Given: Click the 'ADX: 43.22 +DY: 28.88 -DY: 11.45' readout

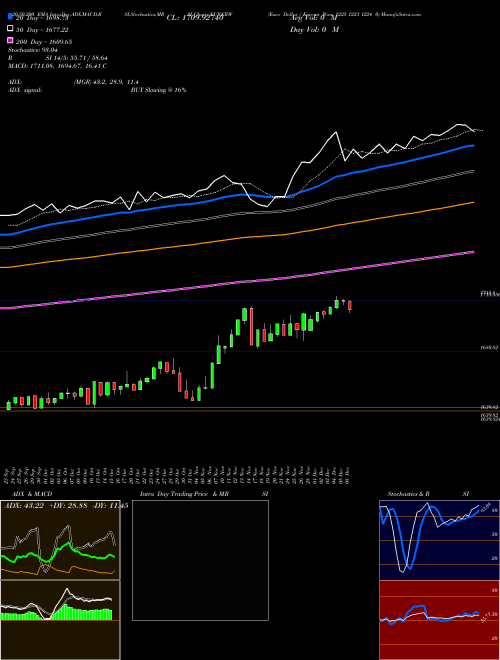Looking at the screenshot, I should tap(66, 506).
